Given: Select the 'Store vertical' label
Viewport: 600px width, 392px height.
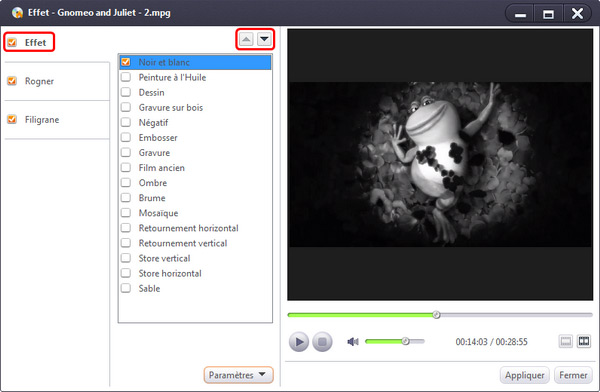Looking at the screenshot, I should (x=165, y=258).
